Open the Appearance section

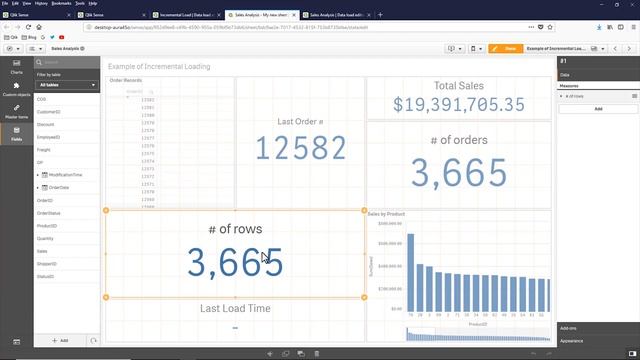click(x=598, y=341)
